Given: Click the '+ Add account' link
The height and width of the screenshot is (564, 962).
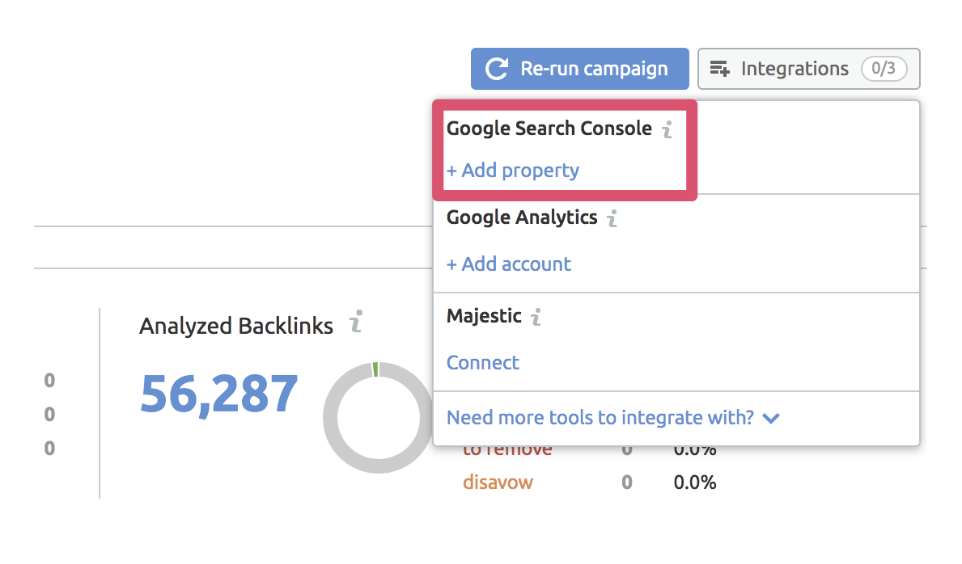Looking at the screenshot, I should [x=509, y=264].
